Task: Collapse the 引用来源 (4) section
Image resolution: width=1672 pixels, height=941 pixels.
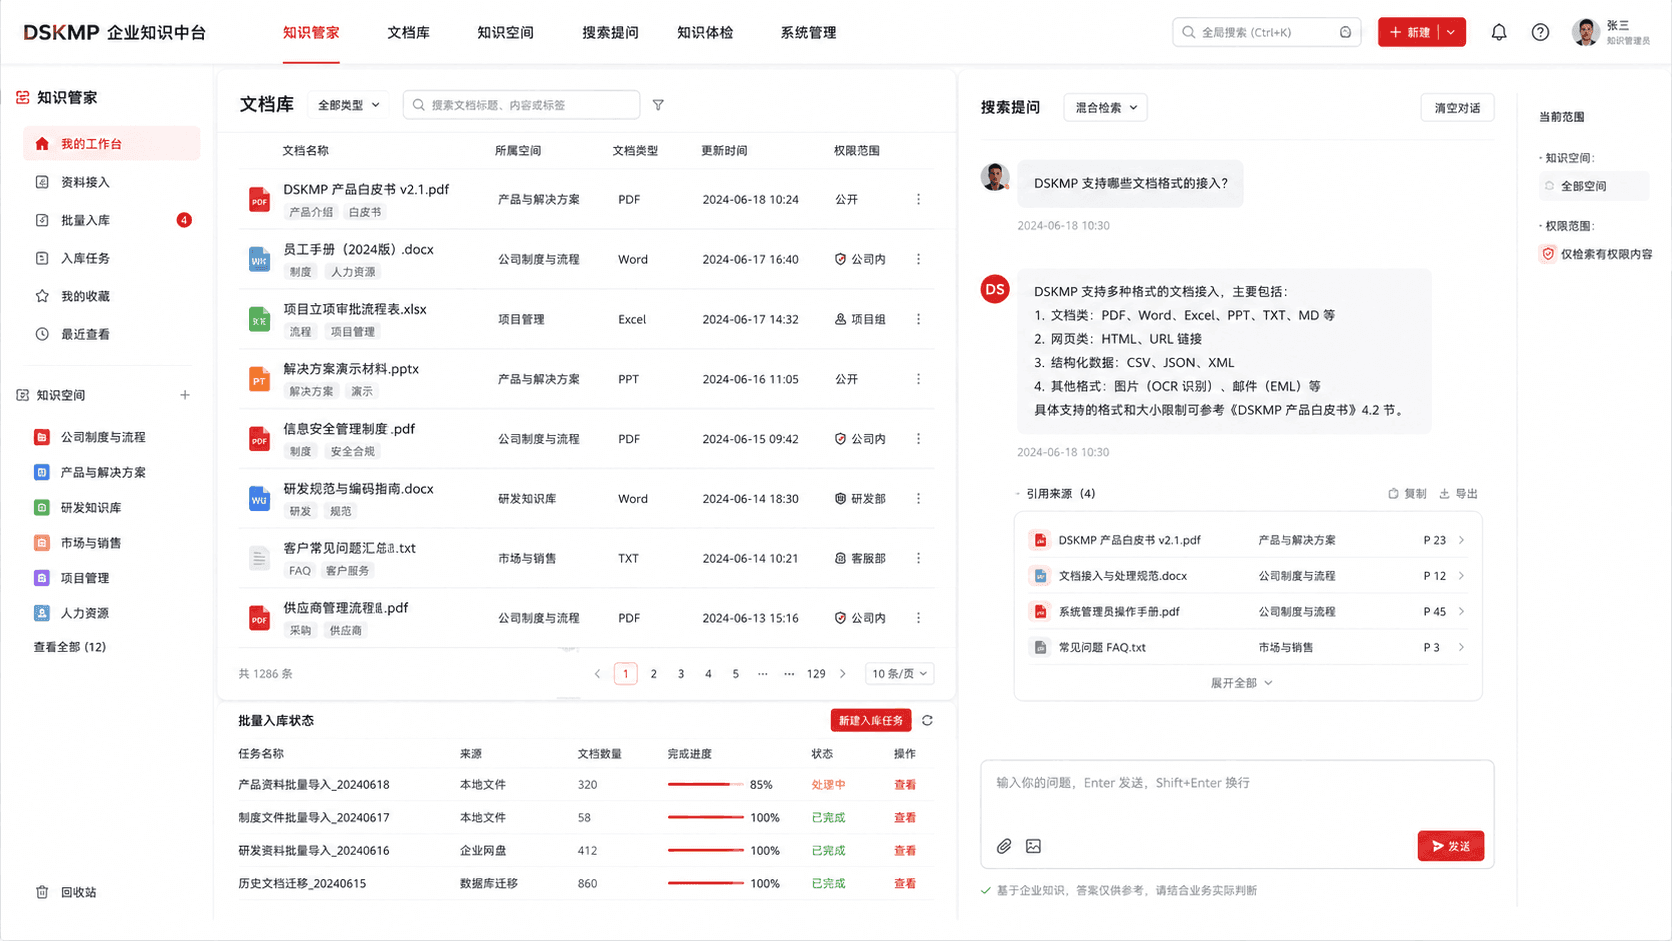Action: 1055,493
